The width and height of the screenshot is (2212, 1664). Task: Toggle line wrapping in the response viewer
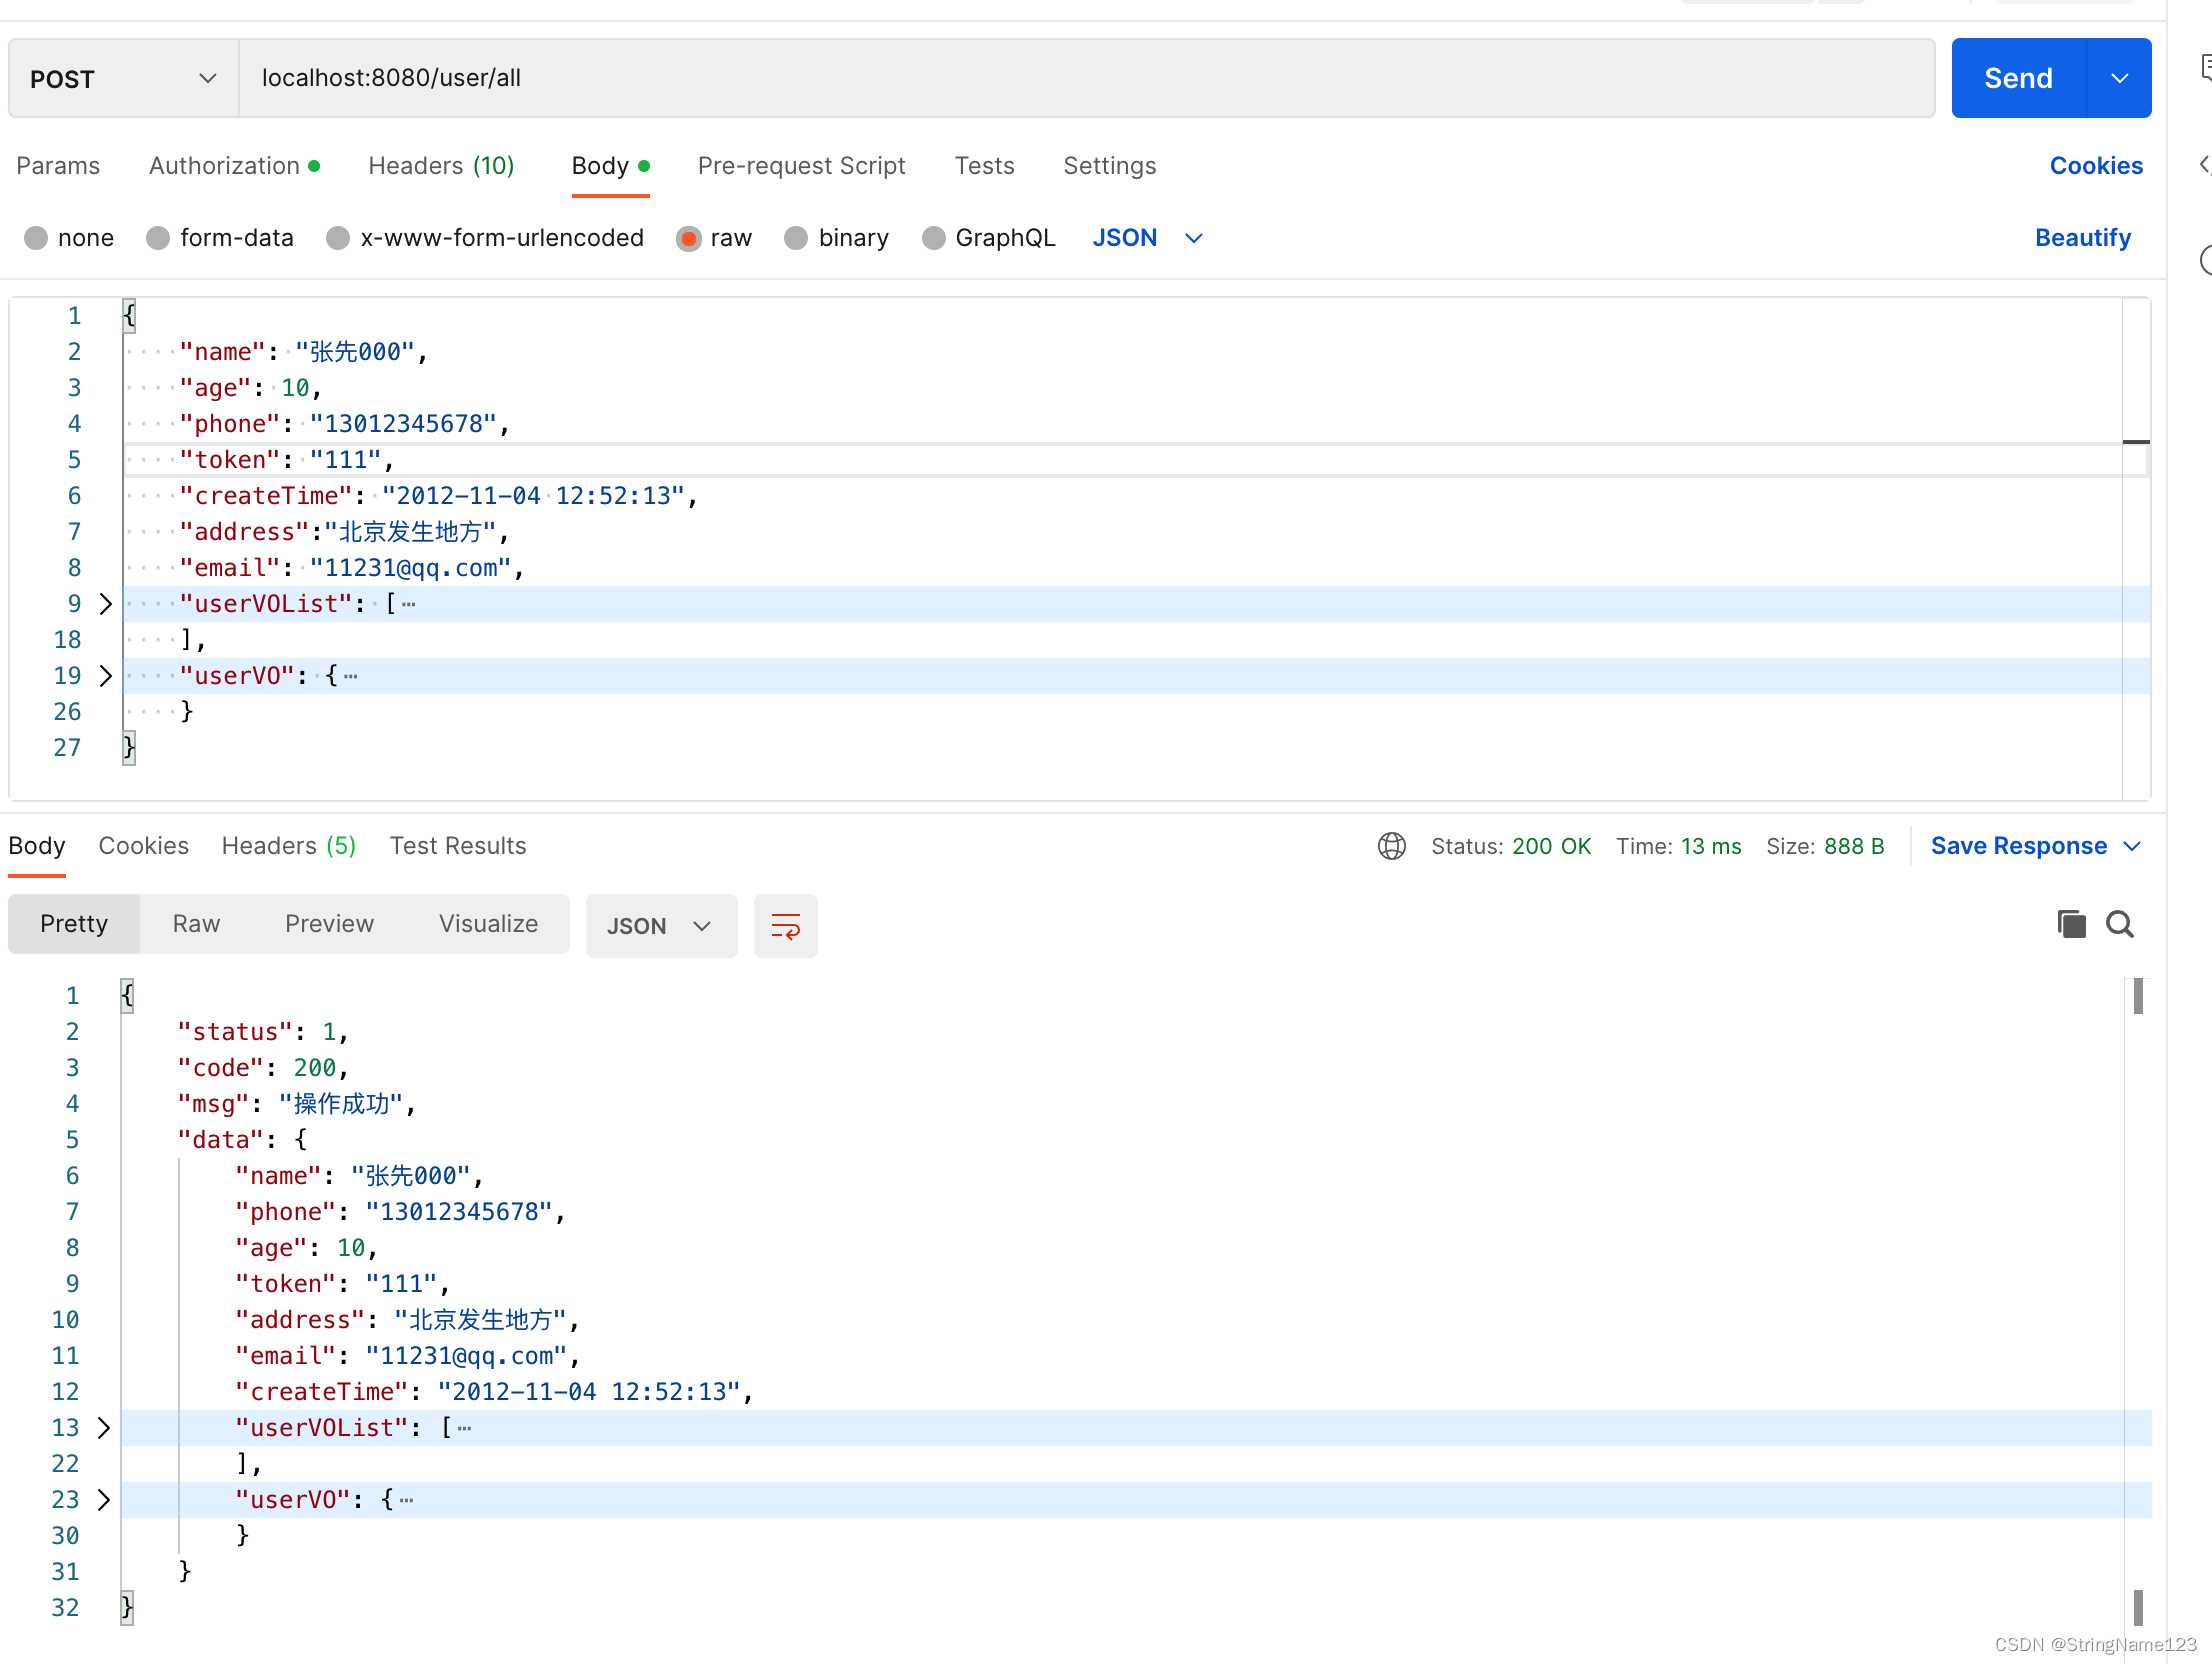point(786,925)
